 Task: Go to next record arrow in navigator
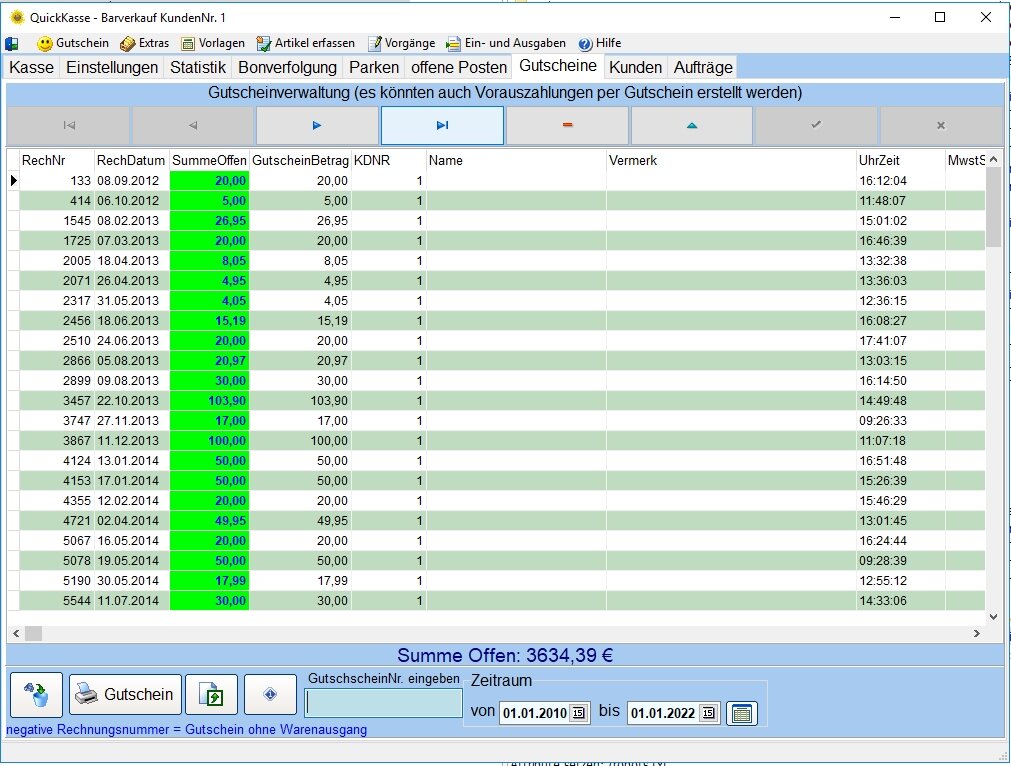click(317, 126)
